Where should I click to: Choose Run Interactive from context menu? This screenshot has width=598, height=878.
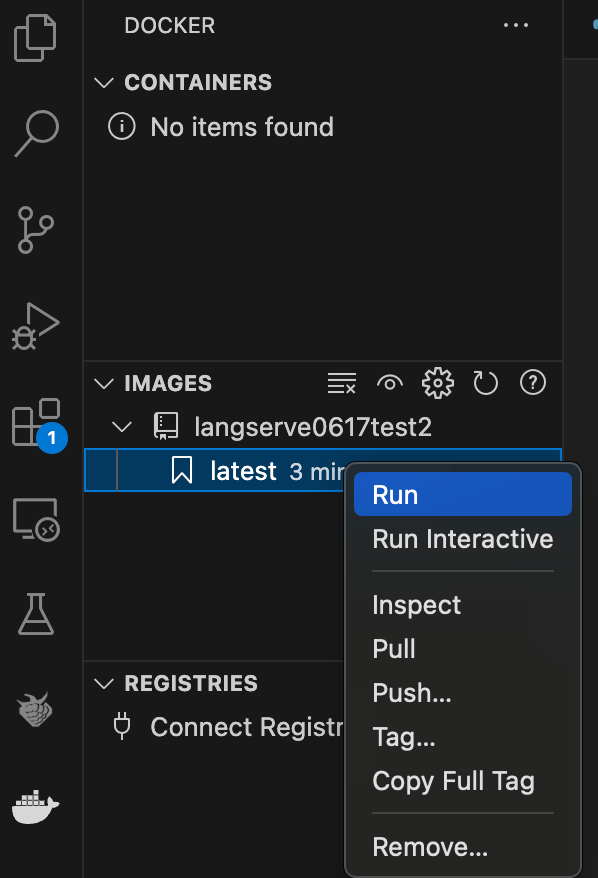462,539
